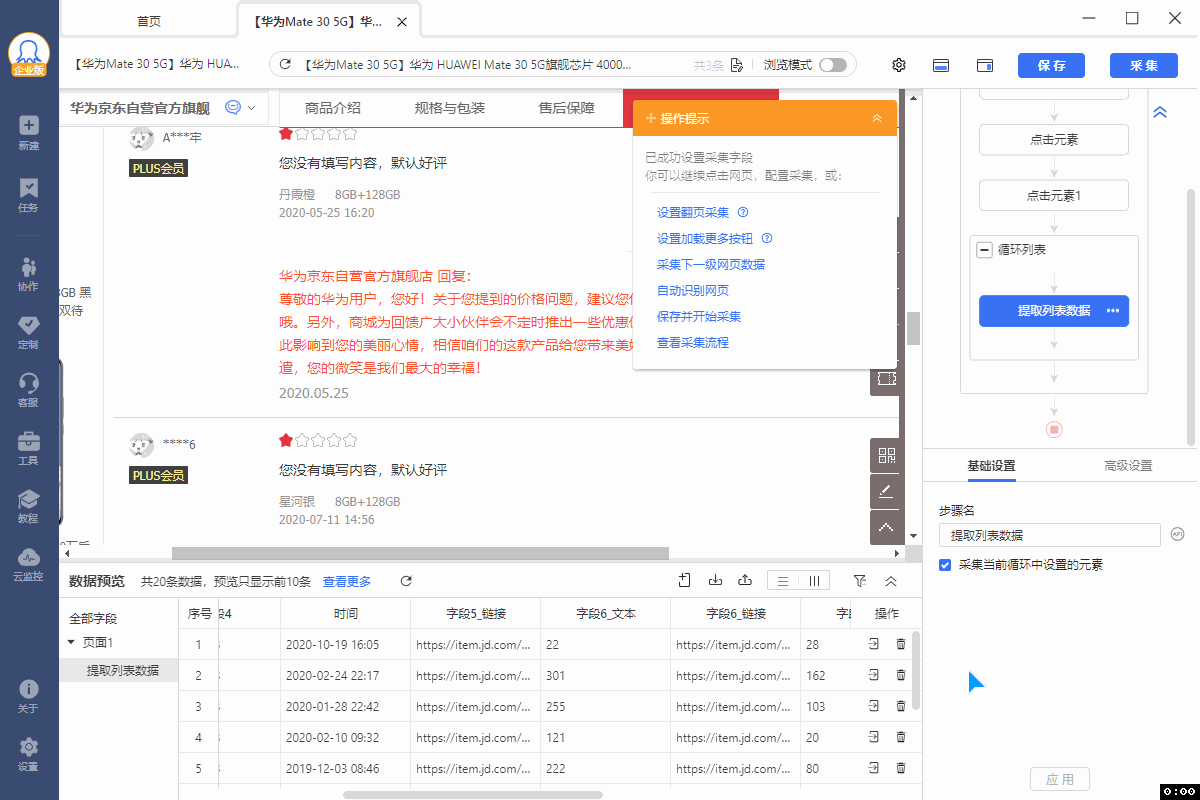Click the import (download arrow) data icon
This screenshot has width=1200, height=800.
pyautogui.click(x=715, y=580)
